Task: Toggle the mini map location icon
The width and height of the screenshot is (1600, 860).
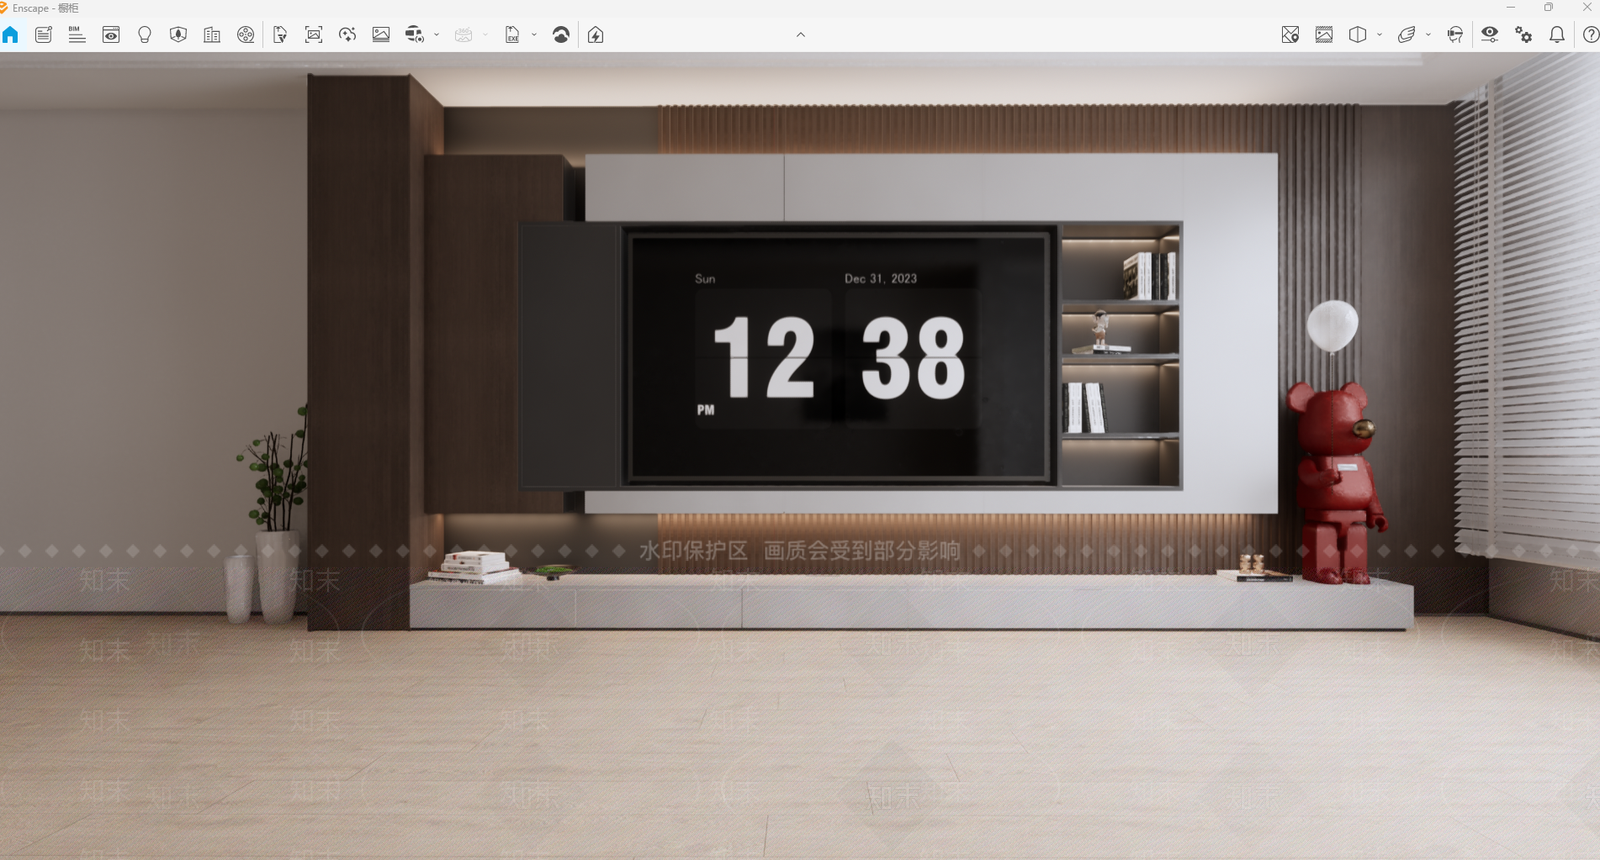Action: click(1290, 35)
